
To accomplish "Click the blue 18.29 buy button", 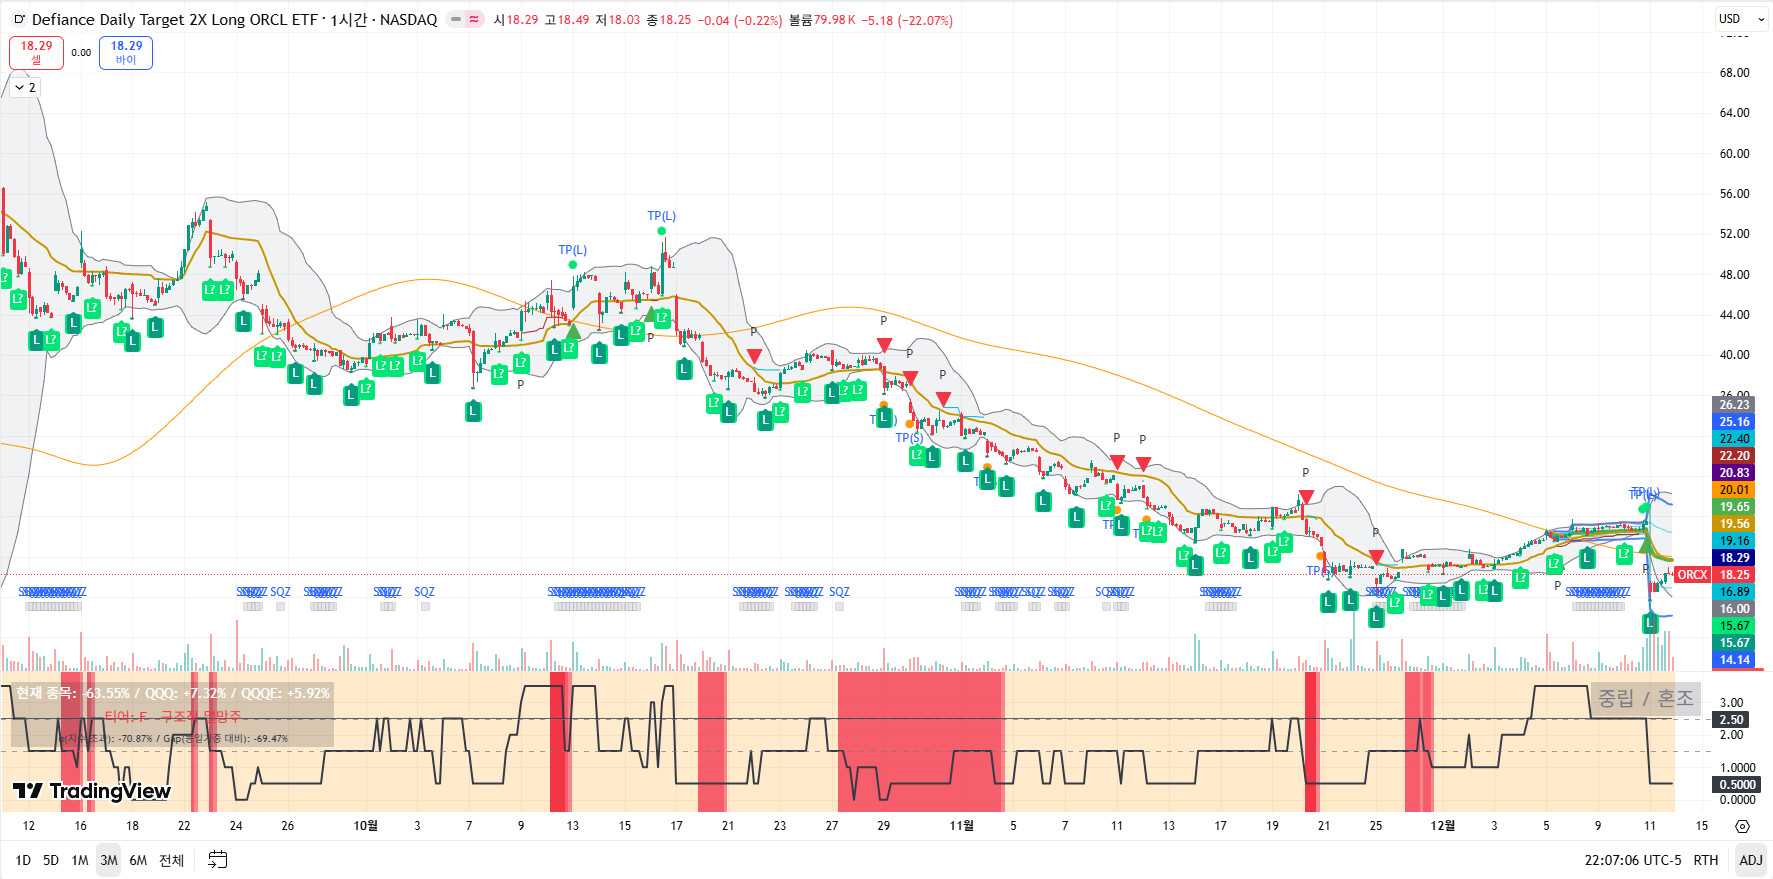I will tap(126, 52).
